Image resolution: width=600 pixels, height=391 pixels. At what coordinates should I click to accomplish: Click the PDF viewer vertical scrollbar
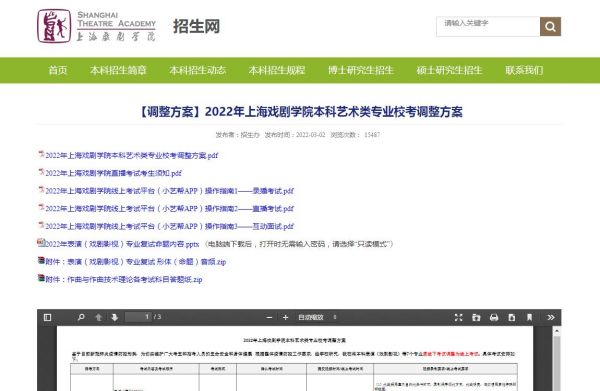(557, 359)
